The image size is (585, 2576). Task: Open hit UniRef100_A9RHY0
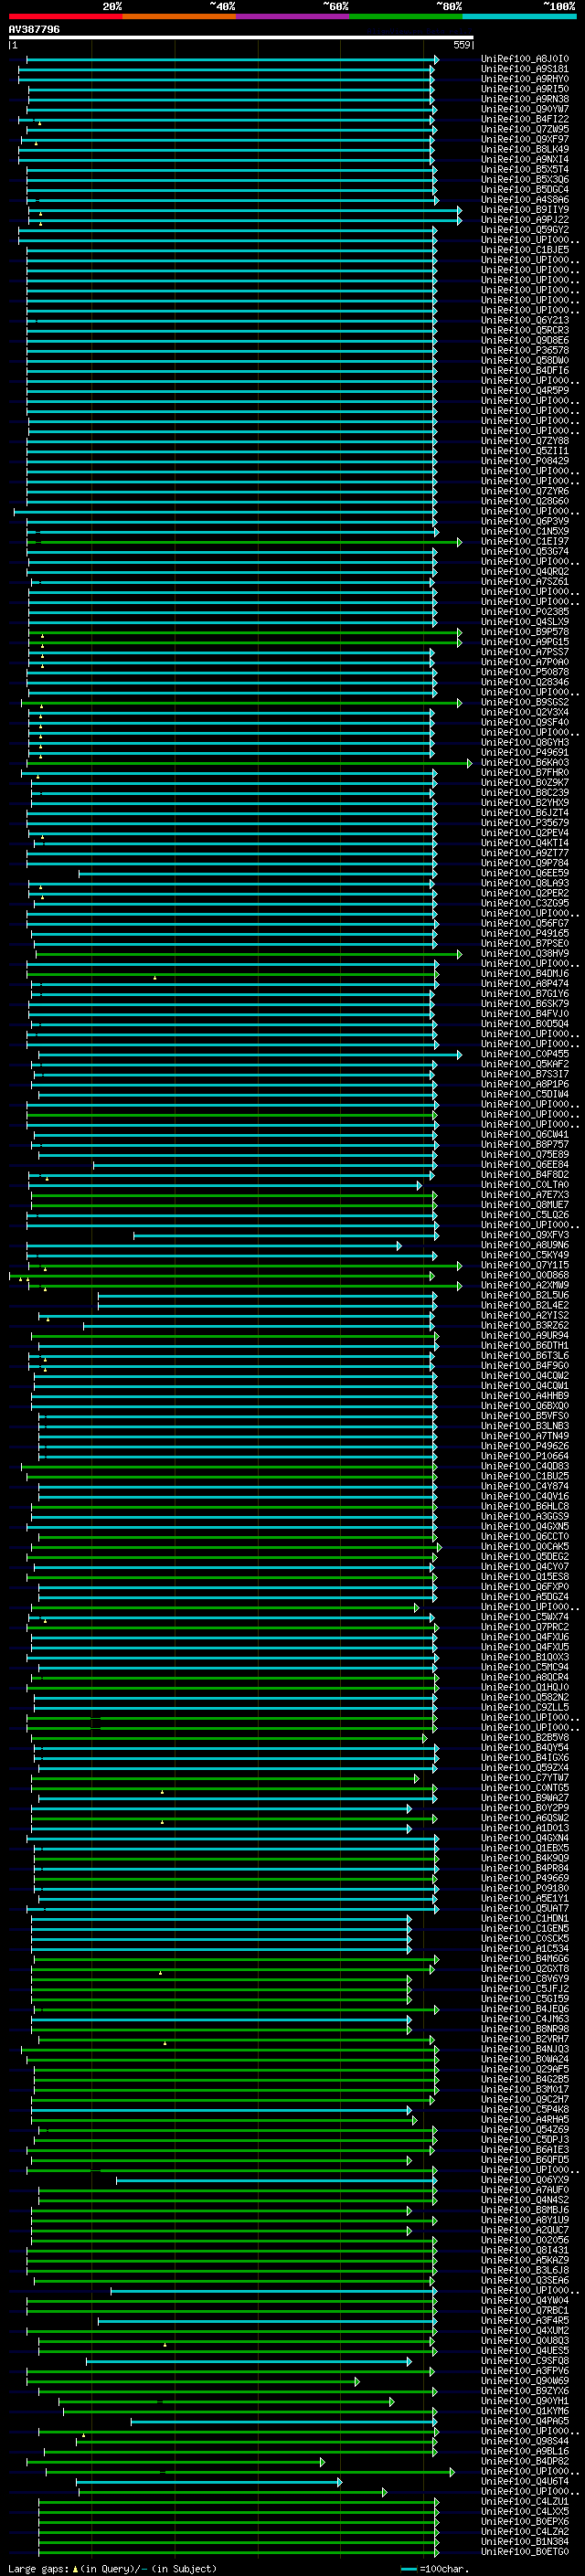[x=525, y=79]
